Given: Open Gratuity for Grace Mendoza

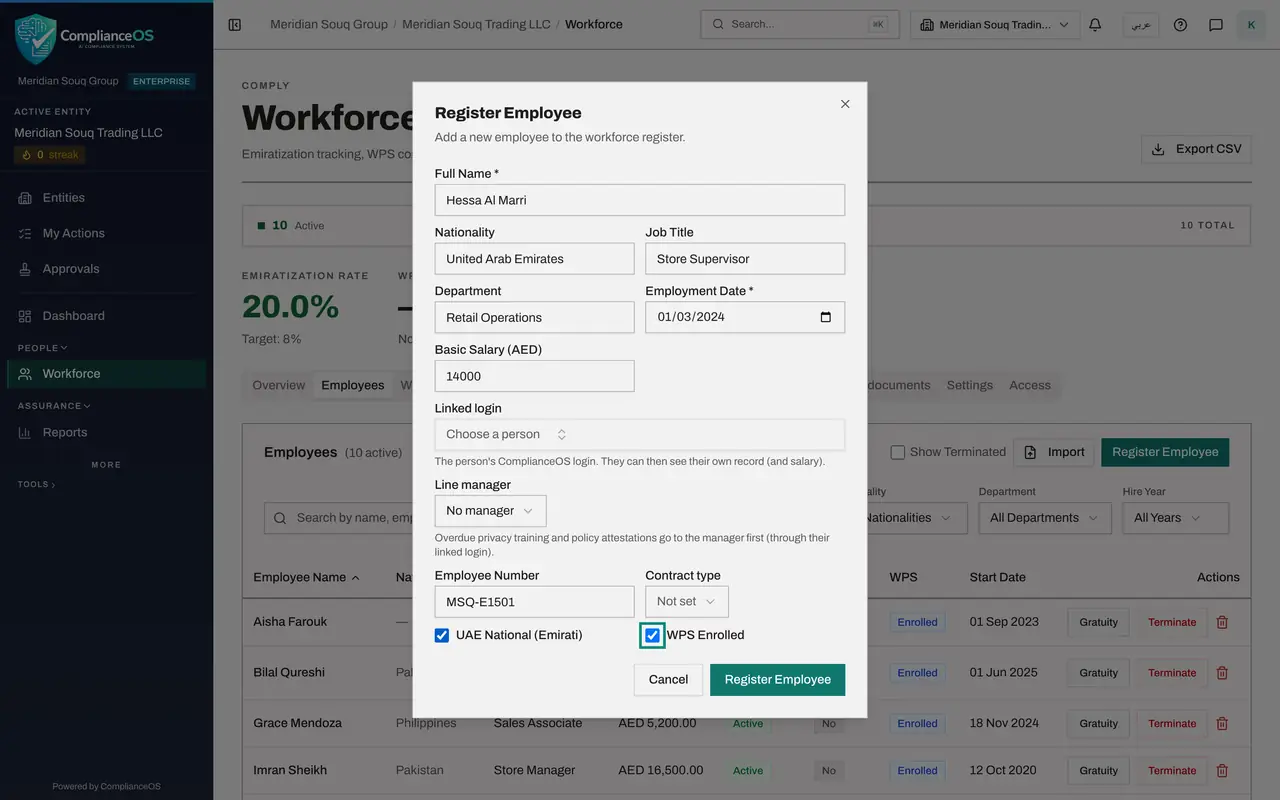Looking at the screenshot, I should (x=1098, y=723).
